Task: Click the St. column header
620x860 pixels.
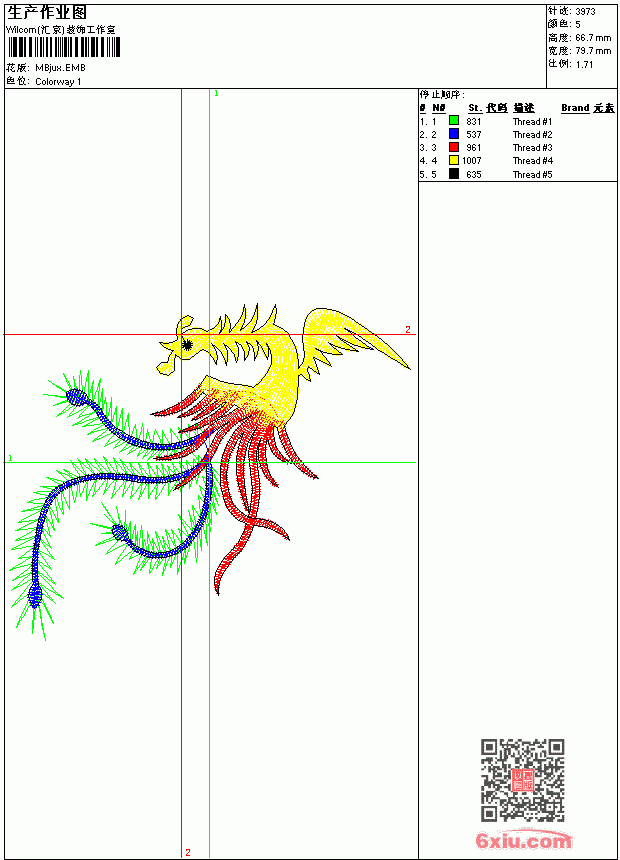Action: [475, 108]
